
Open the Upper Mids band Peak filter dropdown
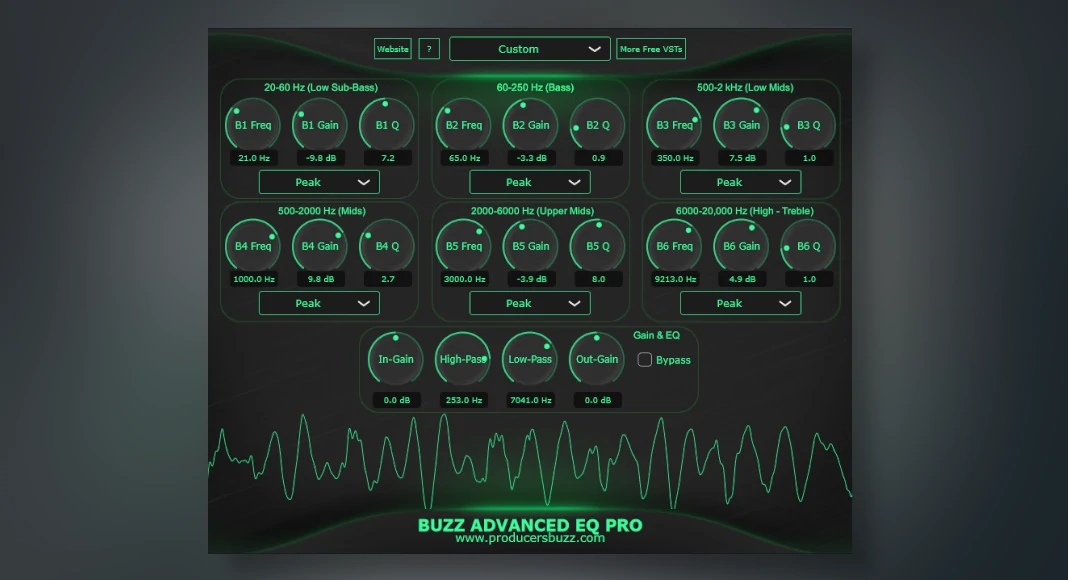pos(530,304)
